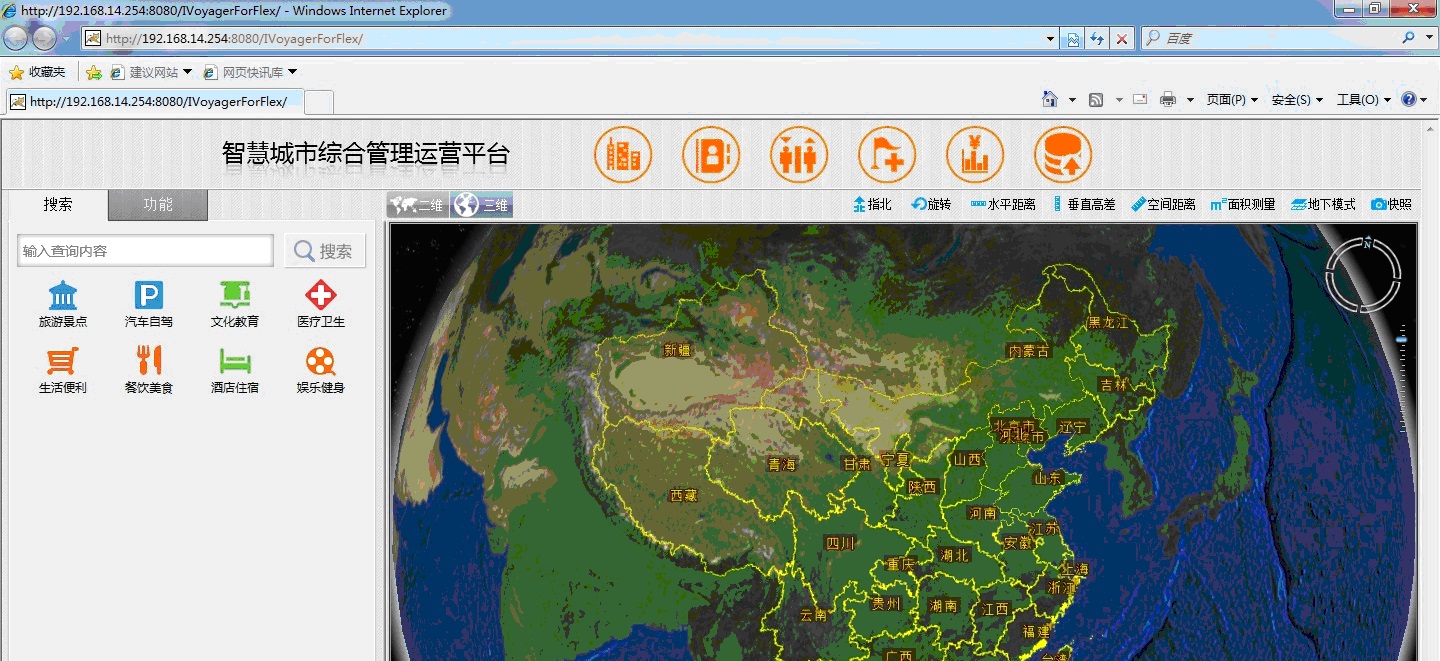Click the orange people population icon
Screen dimensions: 1440x661
pyautogui.click(x=799, y=155)
